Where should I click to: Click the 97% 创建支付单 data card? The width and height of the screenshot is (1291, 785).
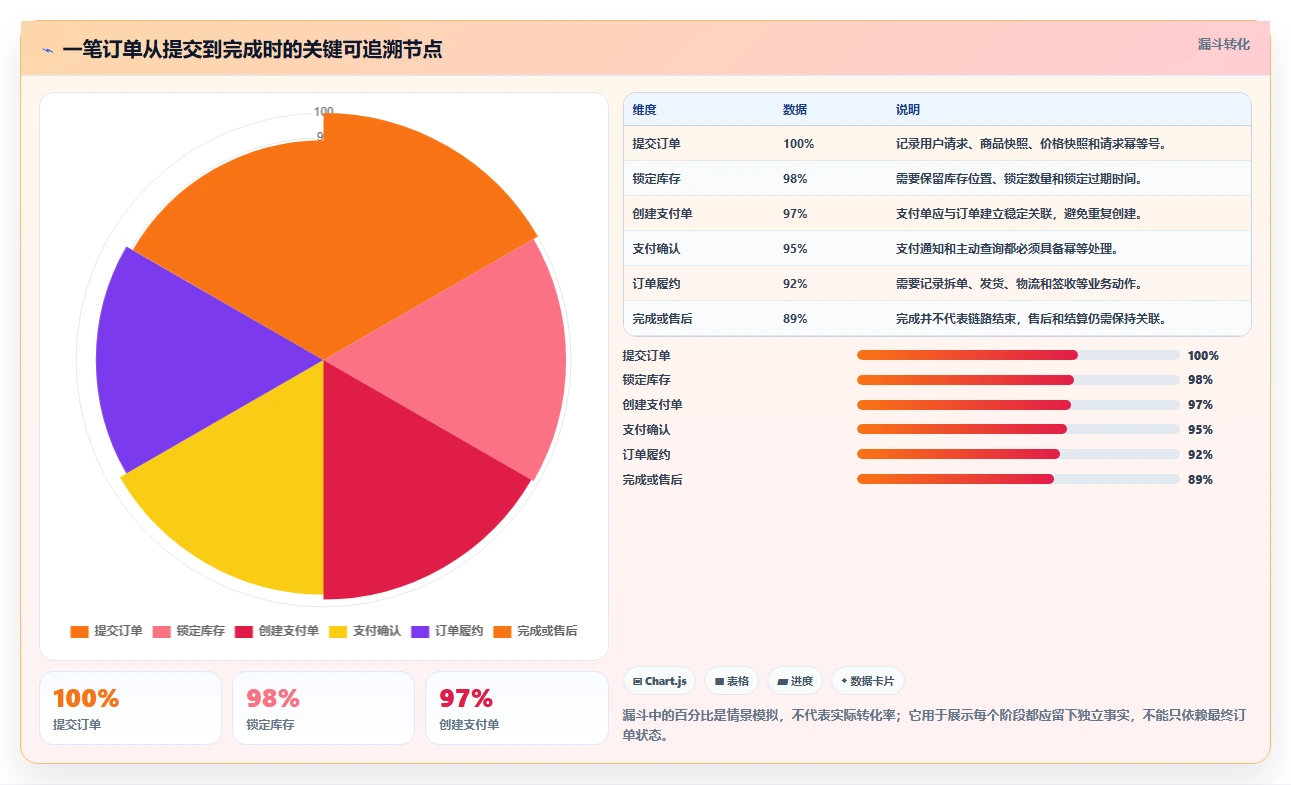[x=516, y=708]
